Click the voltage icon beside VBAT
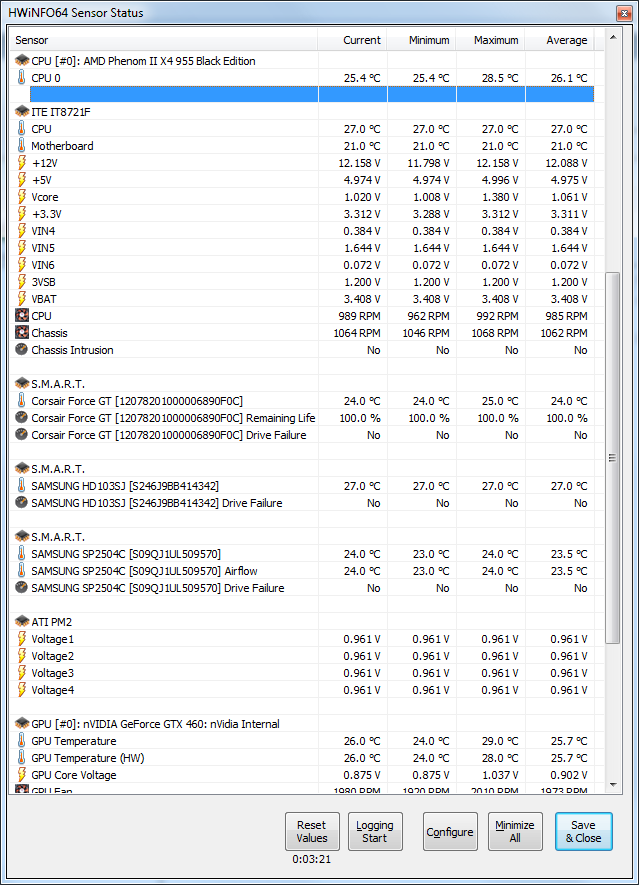The height and width of the screenshot is (885, 639). [x=21, y=298]
